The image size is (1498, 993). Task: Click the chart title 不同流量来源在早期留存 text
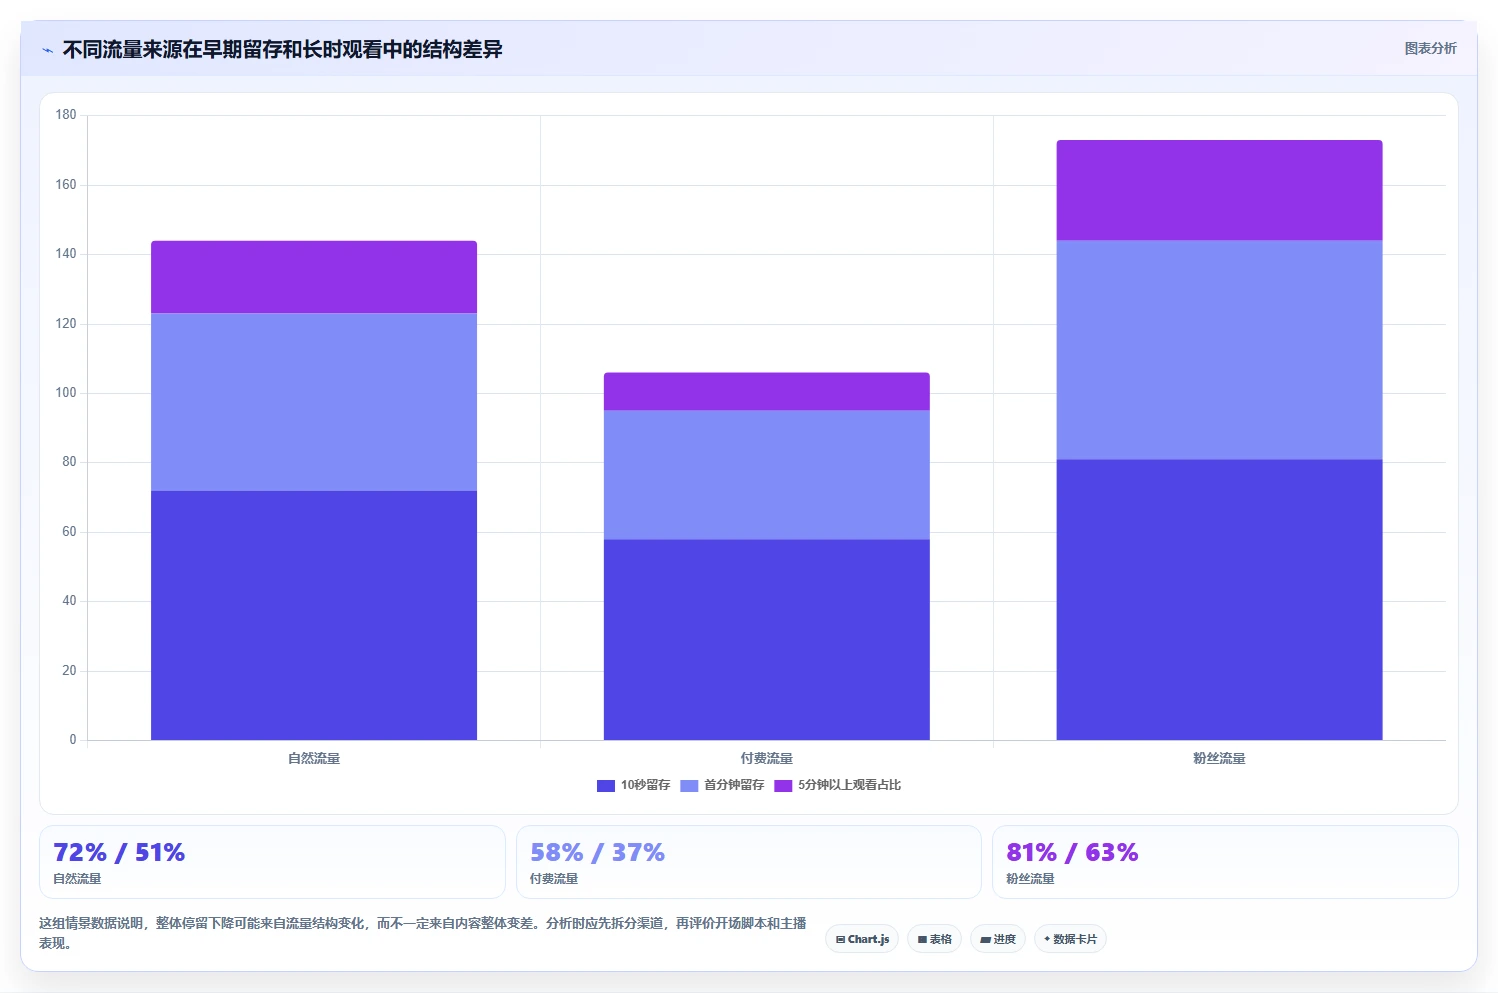click(283, 49)
